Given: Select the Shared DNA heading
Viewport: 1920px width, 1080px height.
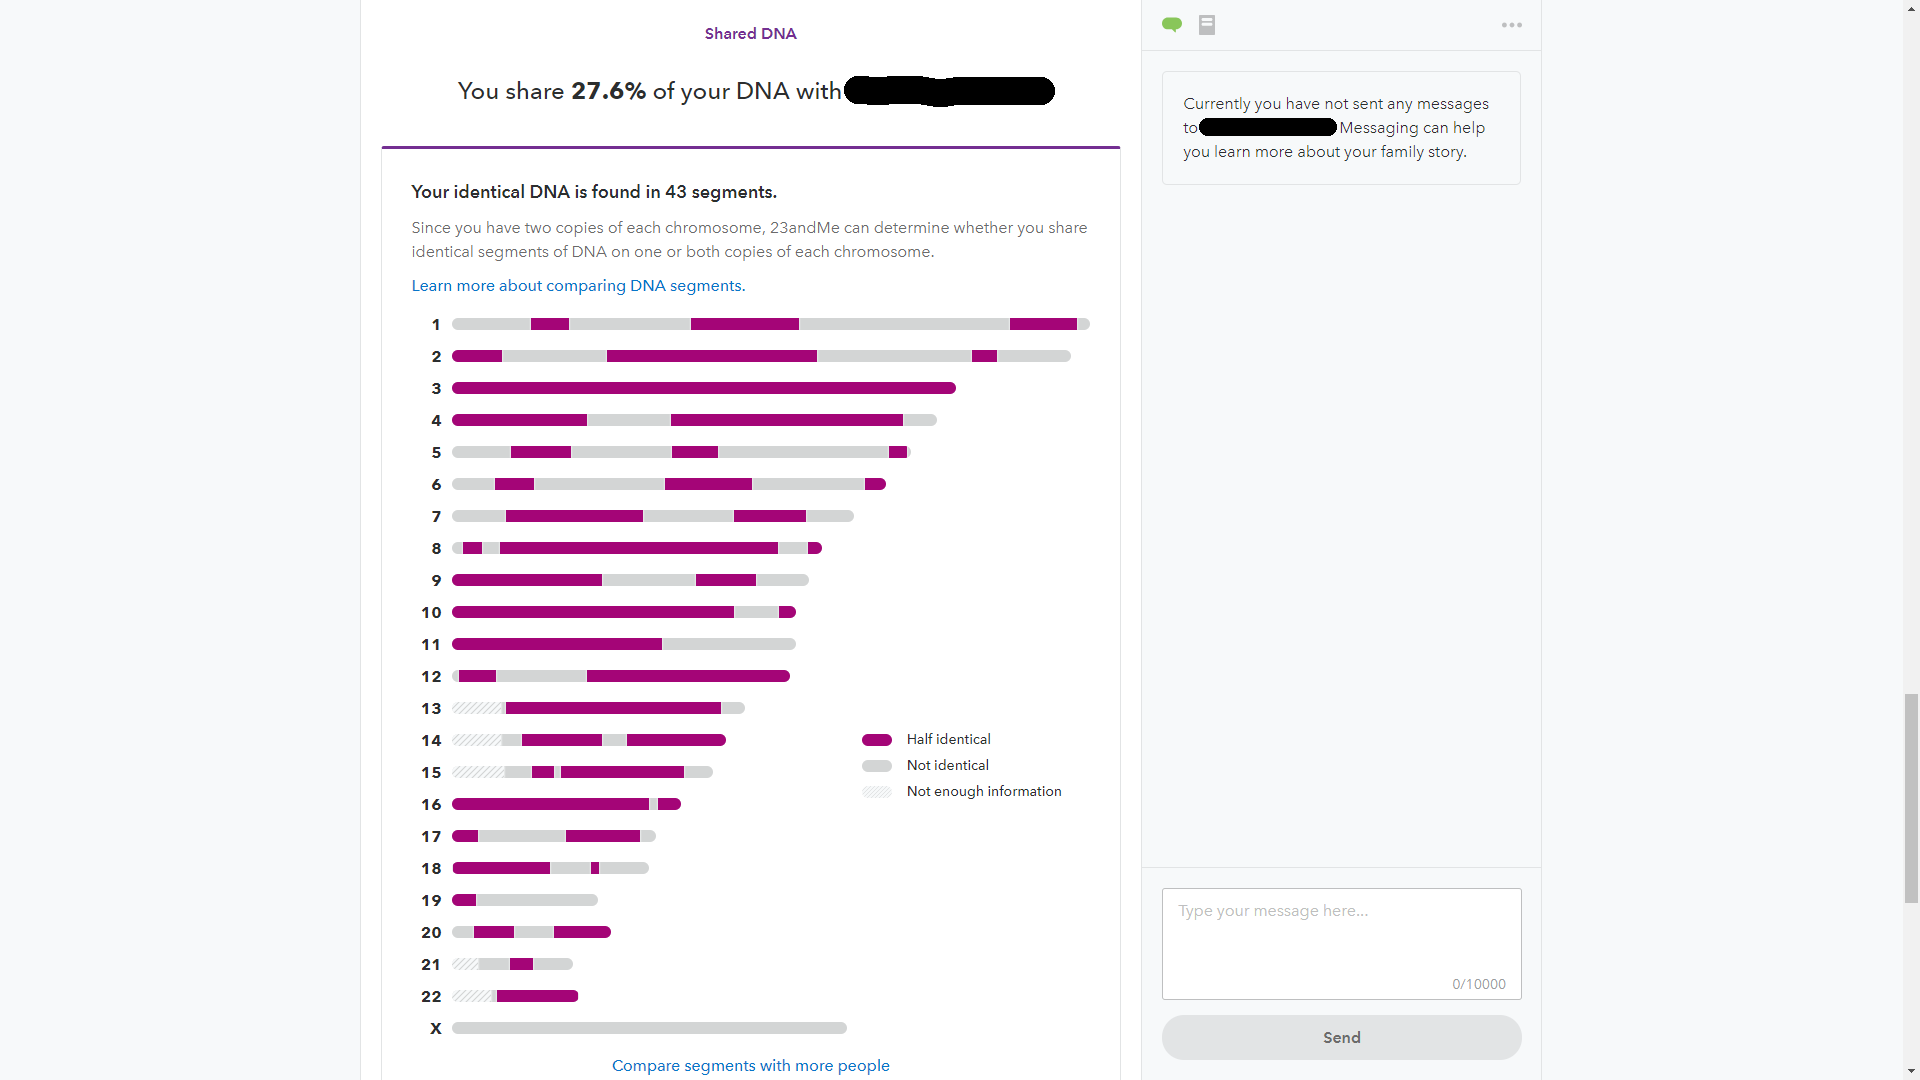Looking at the screenshot, I should pyautogui.click(x=750, y=34).
